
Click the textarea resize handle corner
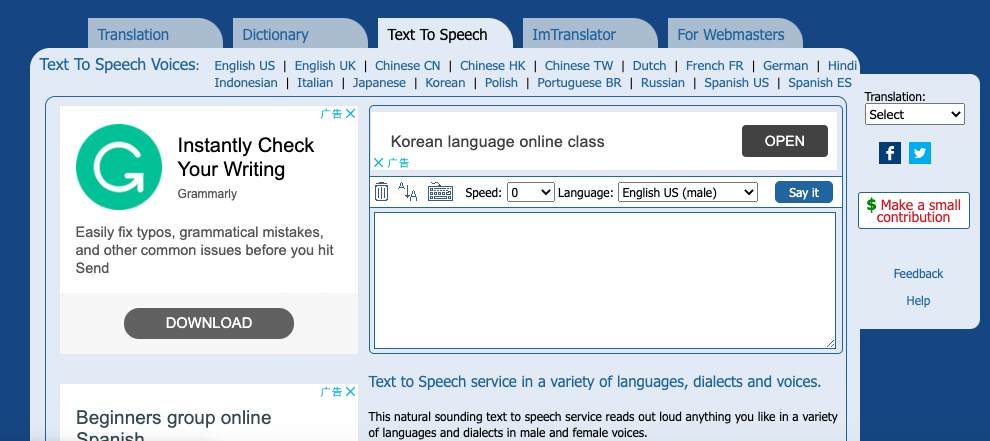(x=830, y=344)
